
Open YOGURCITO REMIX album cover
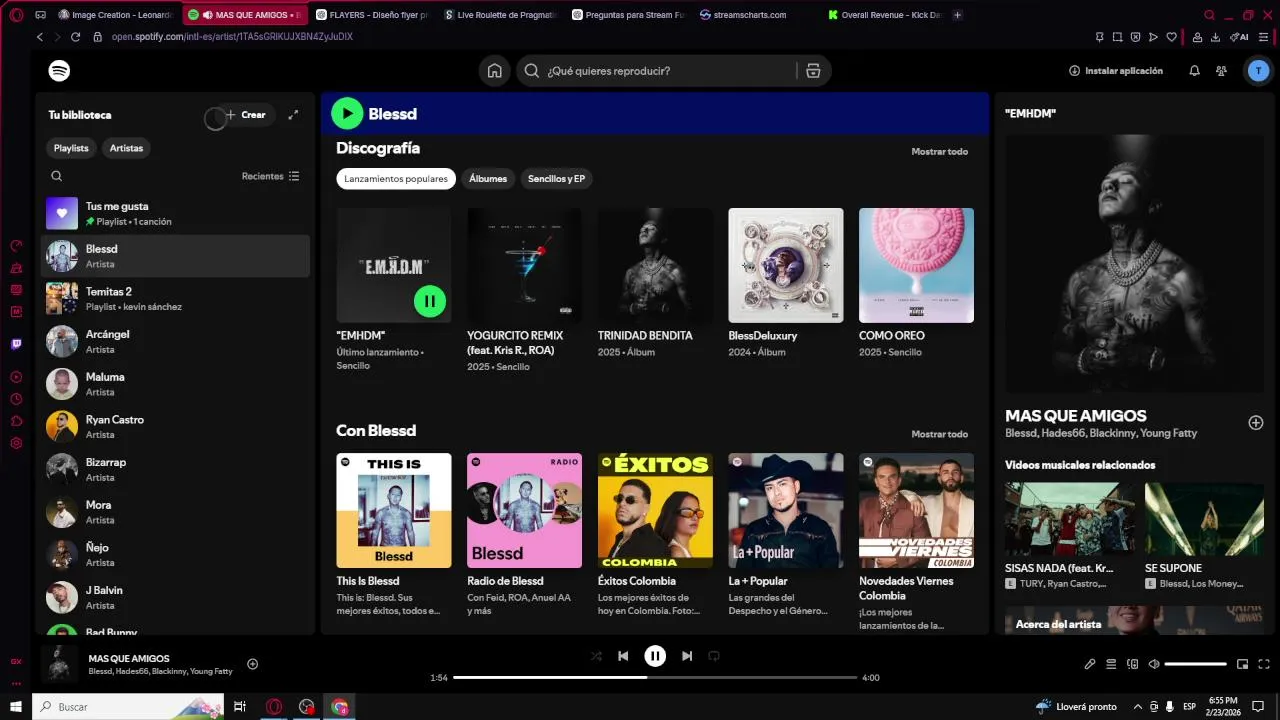(524, 265)
